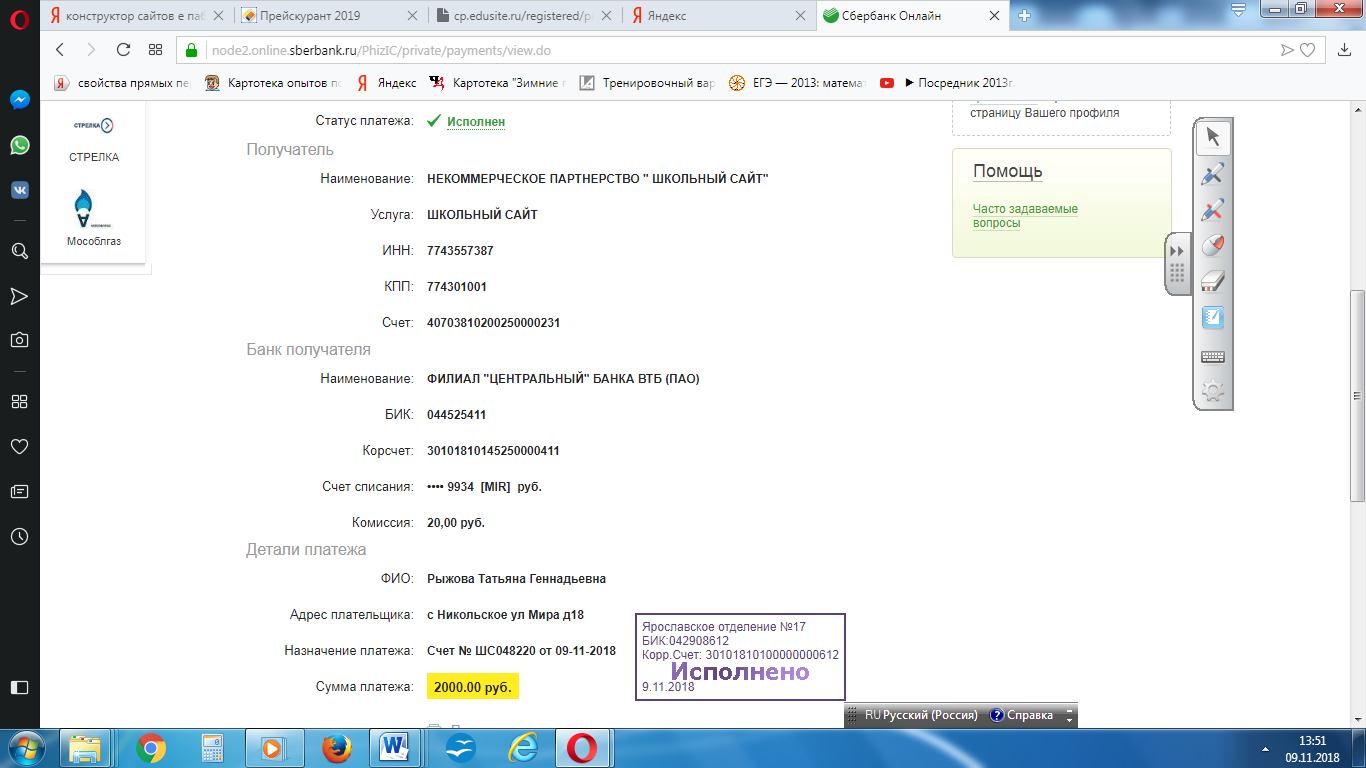The width and height of the screenshot is (1366, 768).
Task: Switch to Яндекс tab
Action: coord(720,16)
